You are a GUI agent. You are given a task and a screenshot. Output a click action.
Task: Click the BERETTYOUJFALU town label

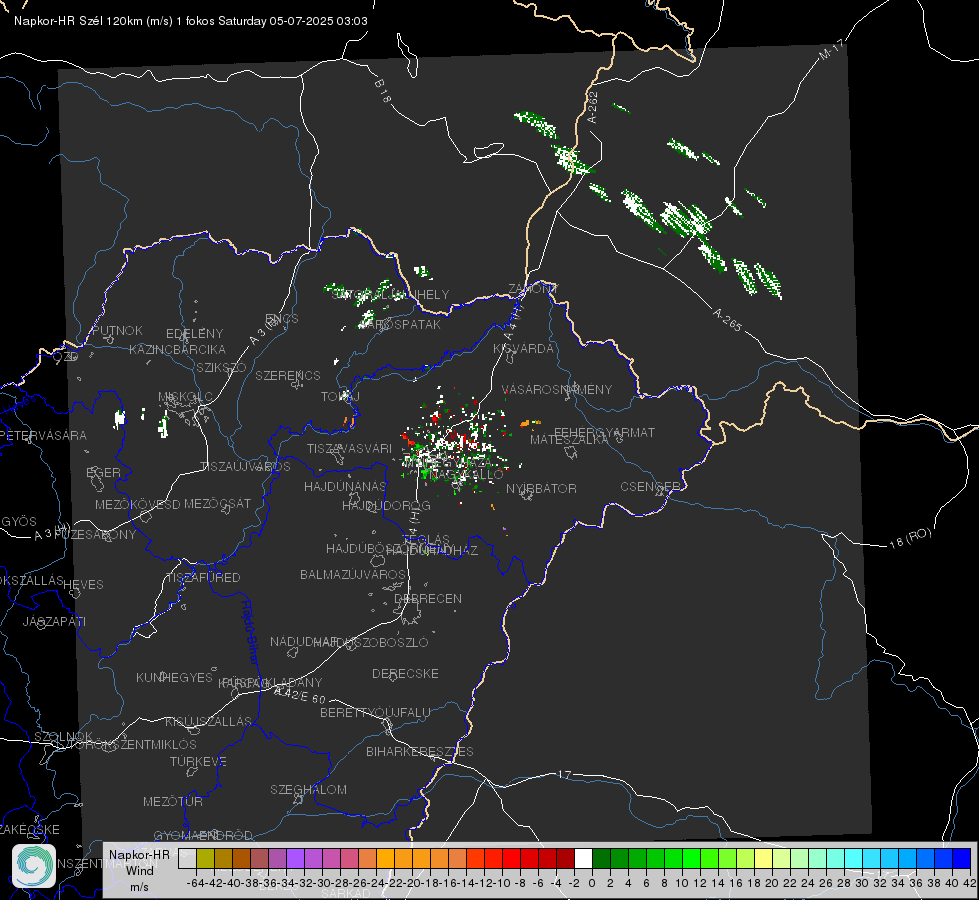pos(375,713)
